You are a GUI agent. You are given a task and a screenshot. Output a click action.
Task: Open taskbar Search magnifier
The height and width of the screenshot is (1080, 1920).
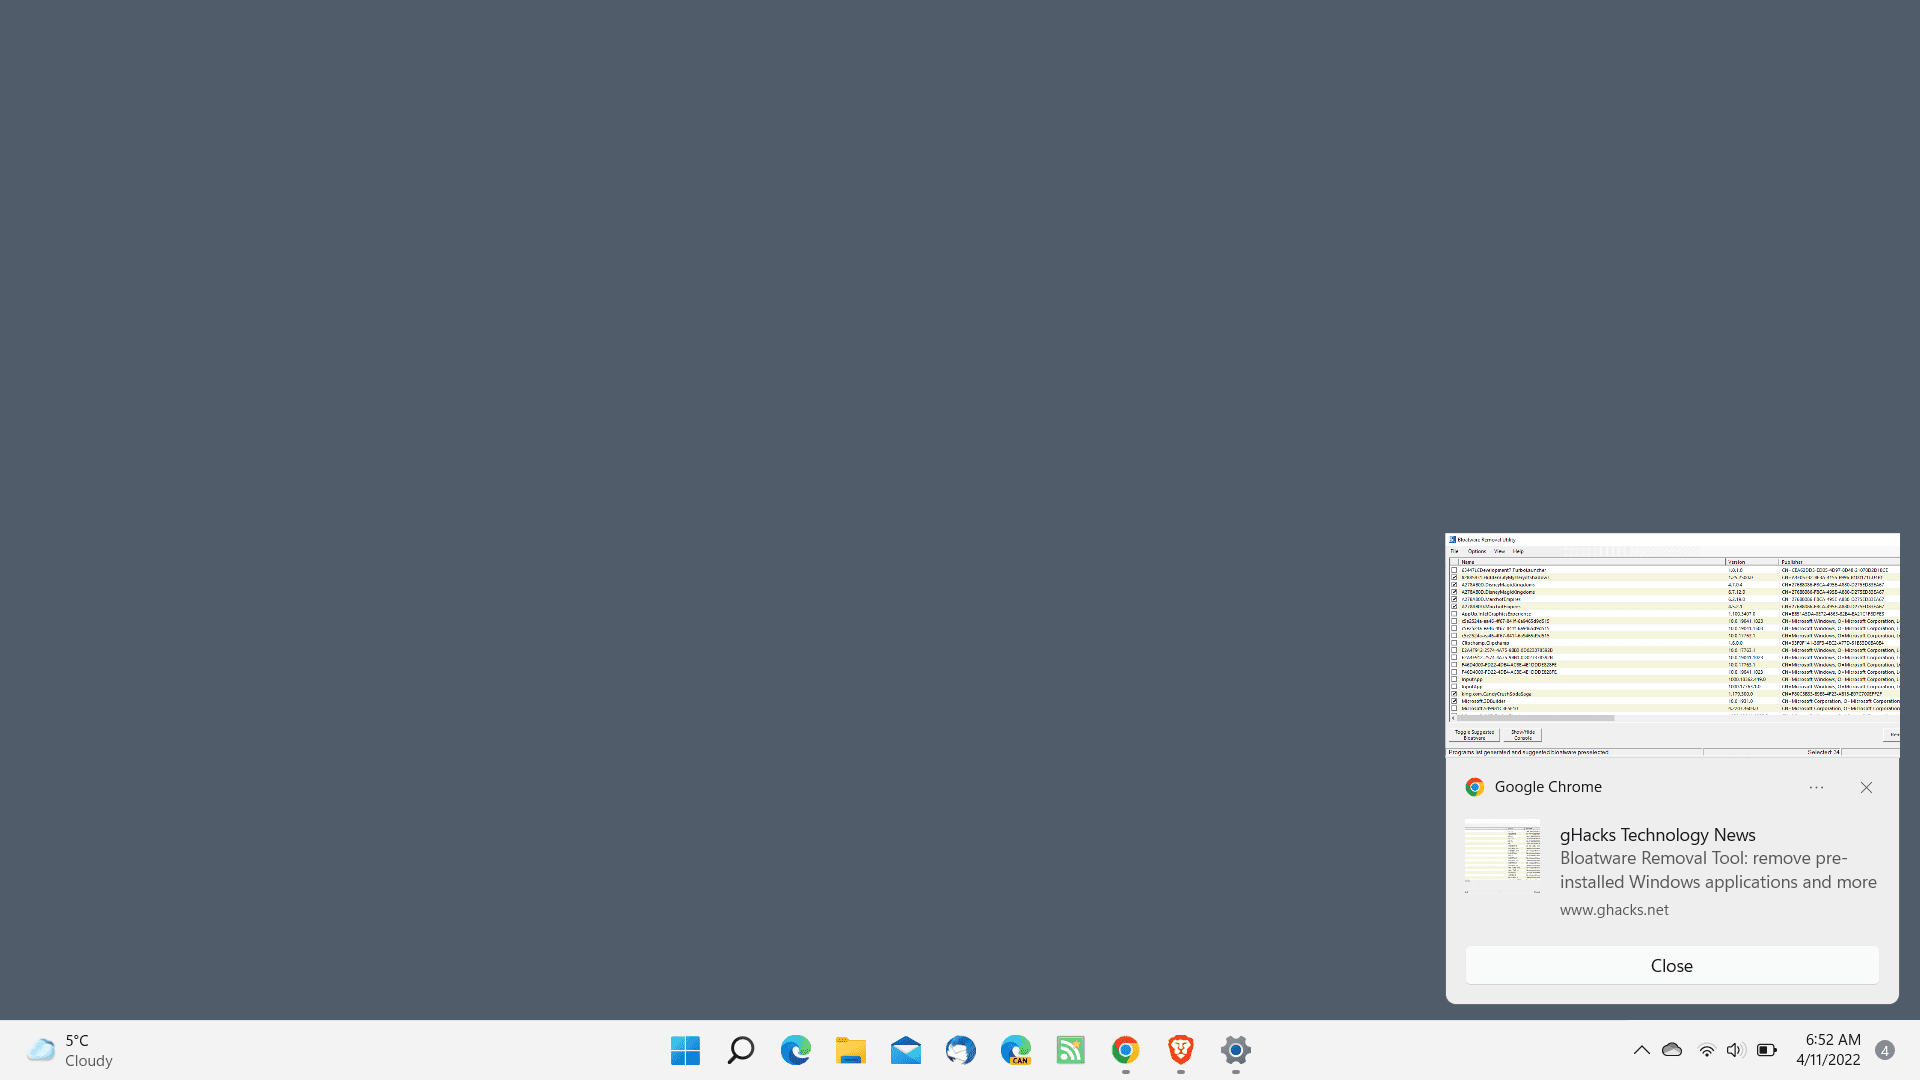[x=740, y=1050]
